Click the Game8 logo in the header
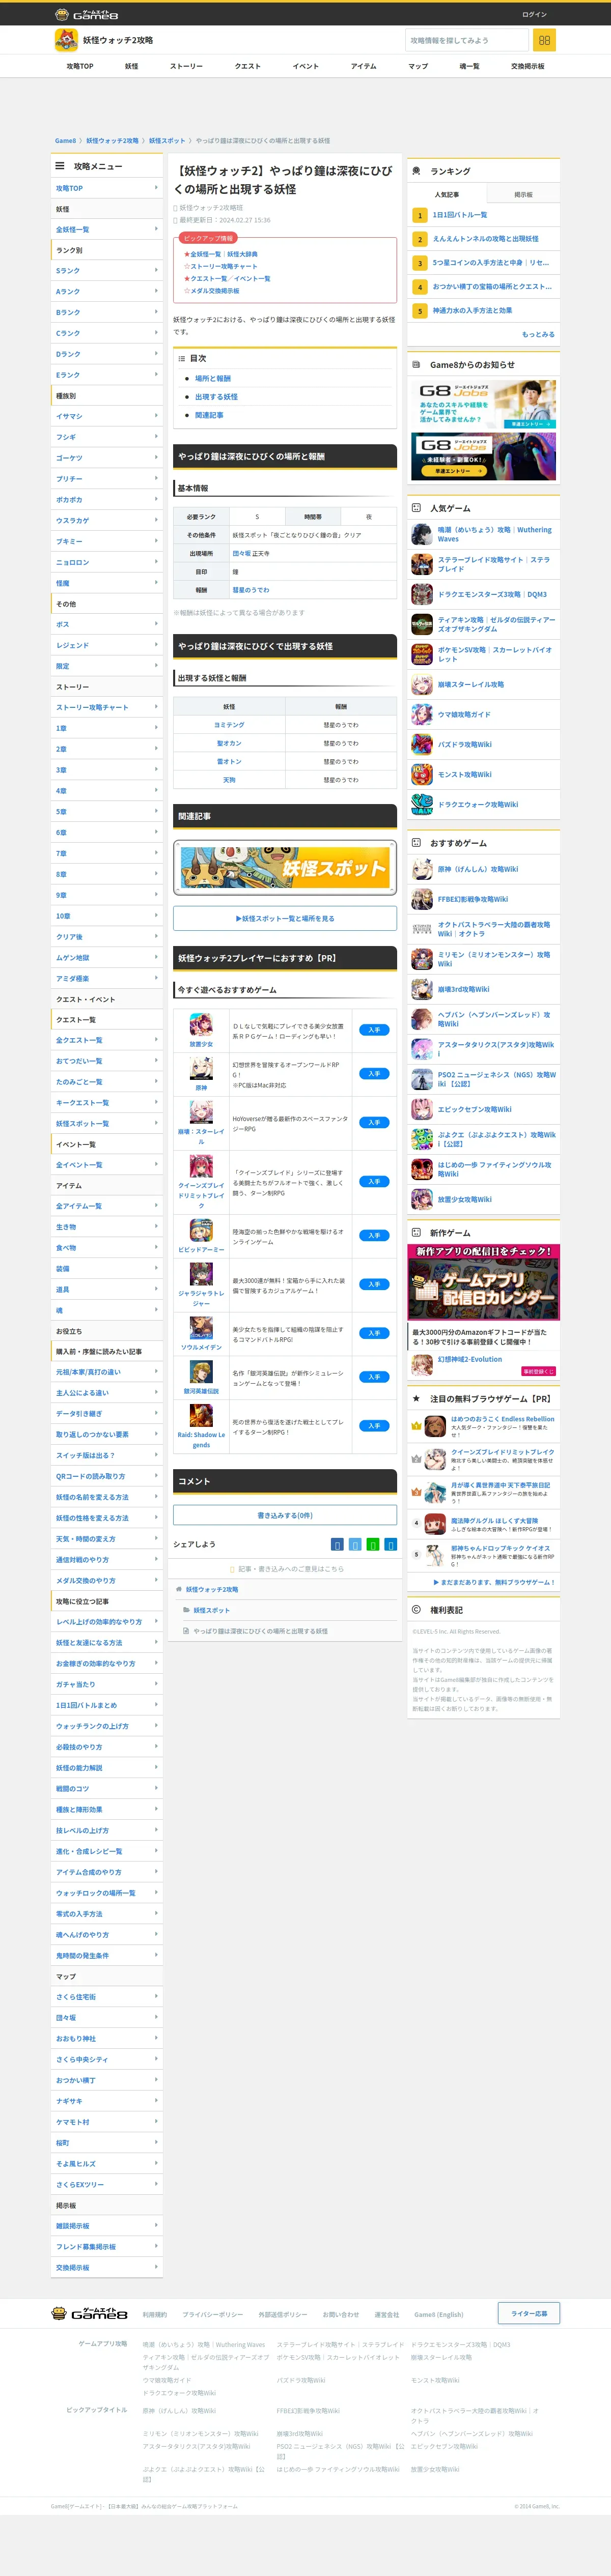Screen dimensions: 611x2576 86,14
